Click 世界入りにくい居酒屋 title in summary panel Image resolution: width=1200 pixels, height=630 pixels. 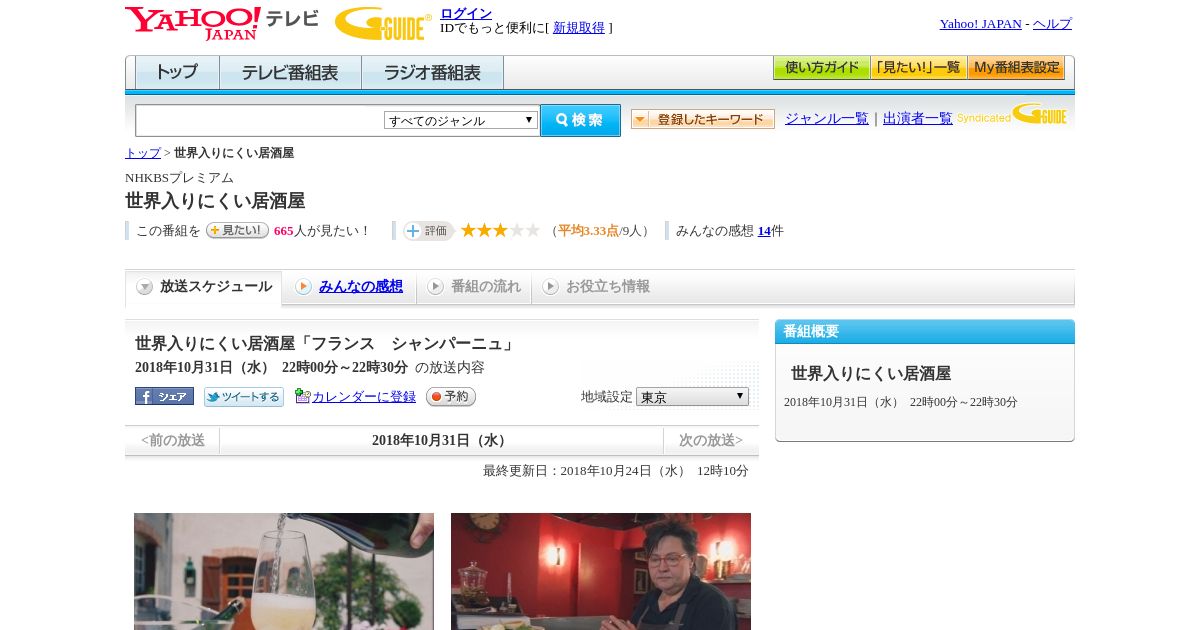pyautogui.click(x=871, y=373)
